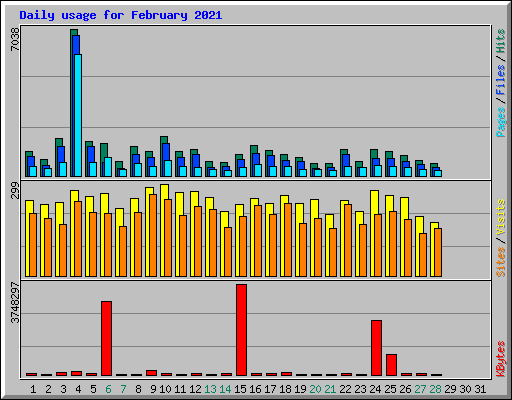This screenshot has height=400, width=512.
Task: Click day 1 on the x-axis
Action: [x=33, y=389]
